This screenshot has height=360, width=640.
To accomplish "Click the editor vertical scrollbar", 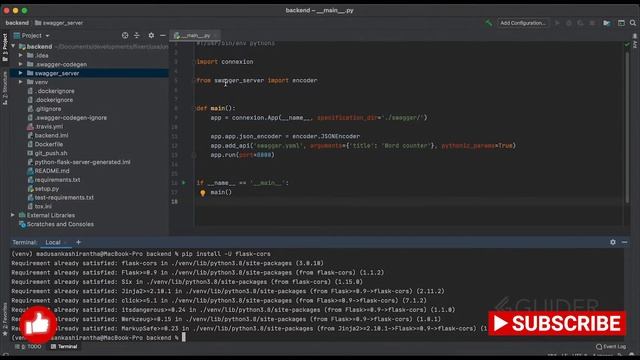I will tap(627, 127).
